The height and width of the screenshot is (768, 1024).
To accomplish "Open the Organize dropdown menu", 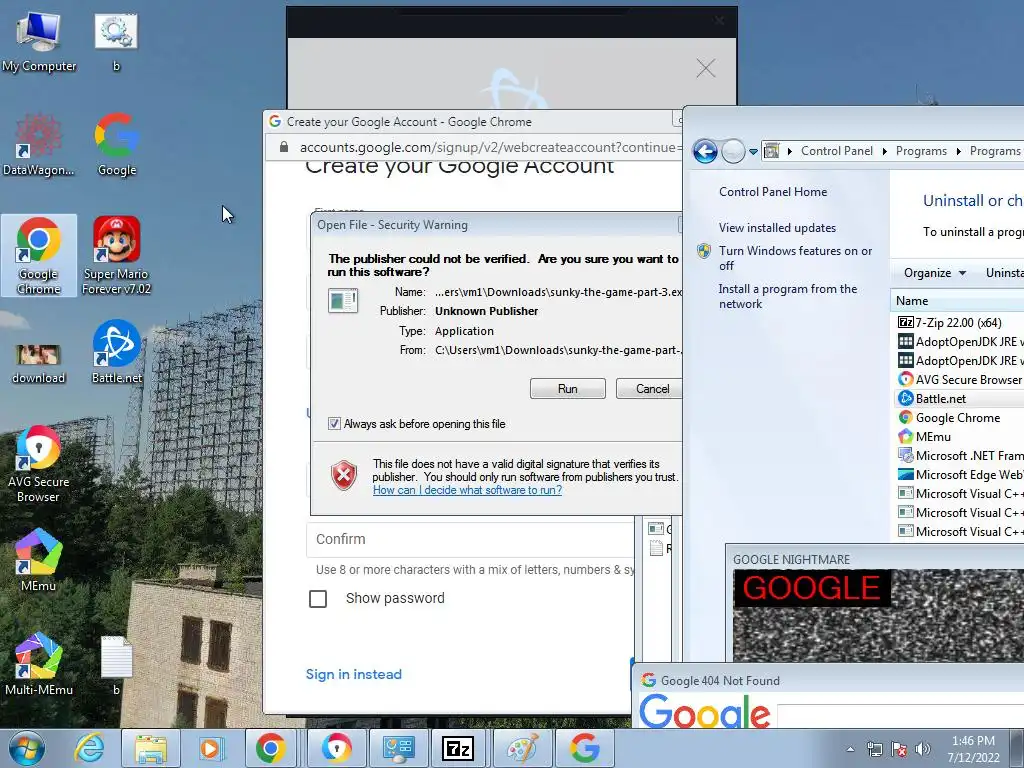I will 935,273.
